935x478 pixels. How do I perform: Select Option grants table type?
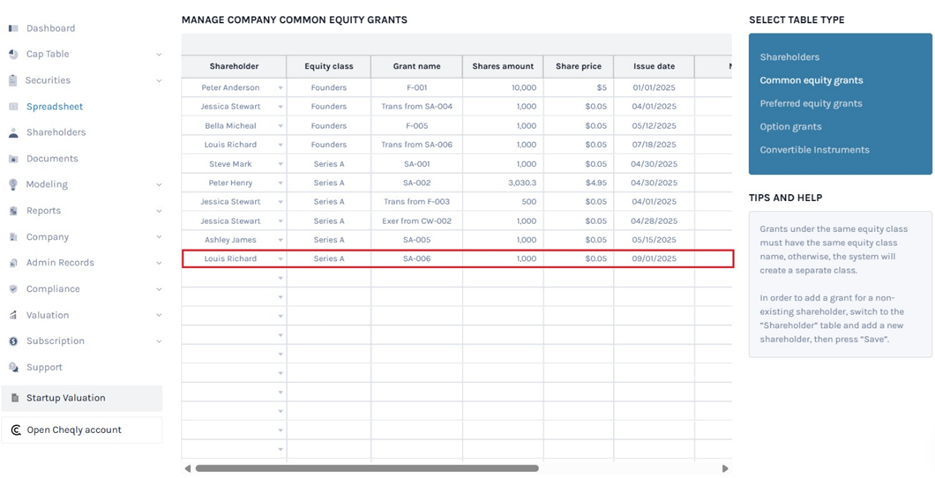point(790,127)
